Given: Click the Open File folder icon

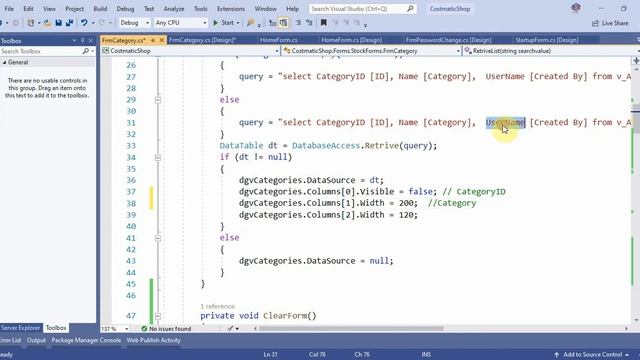Looking at the screenshot, I should pyautogui.click(x=47, y=23).
